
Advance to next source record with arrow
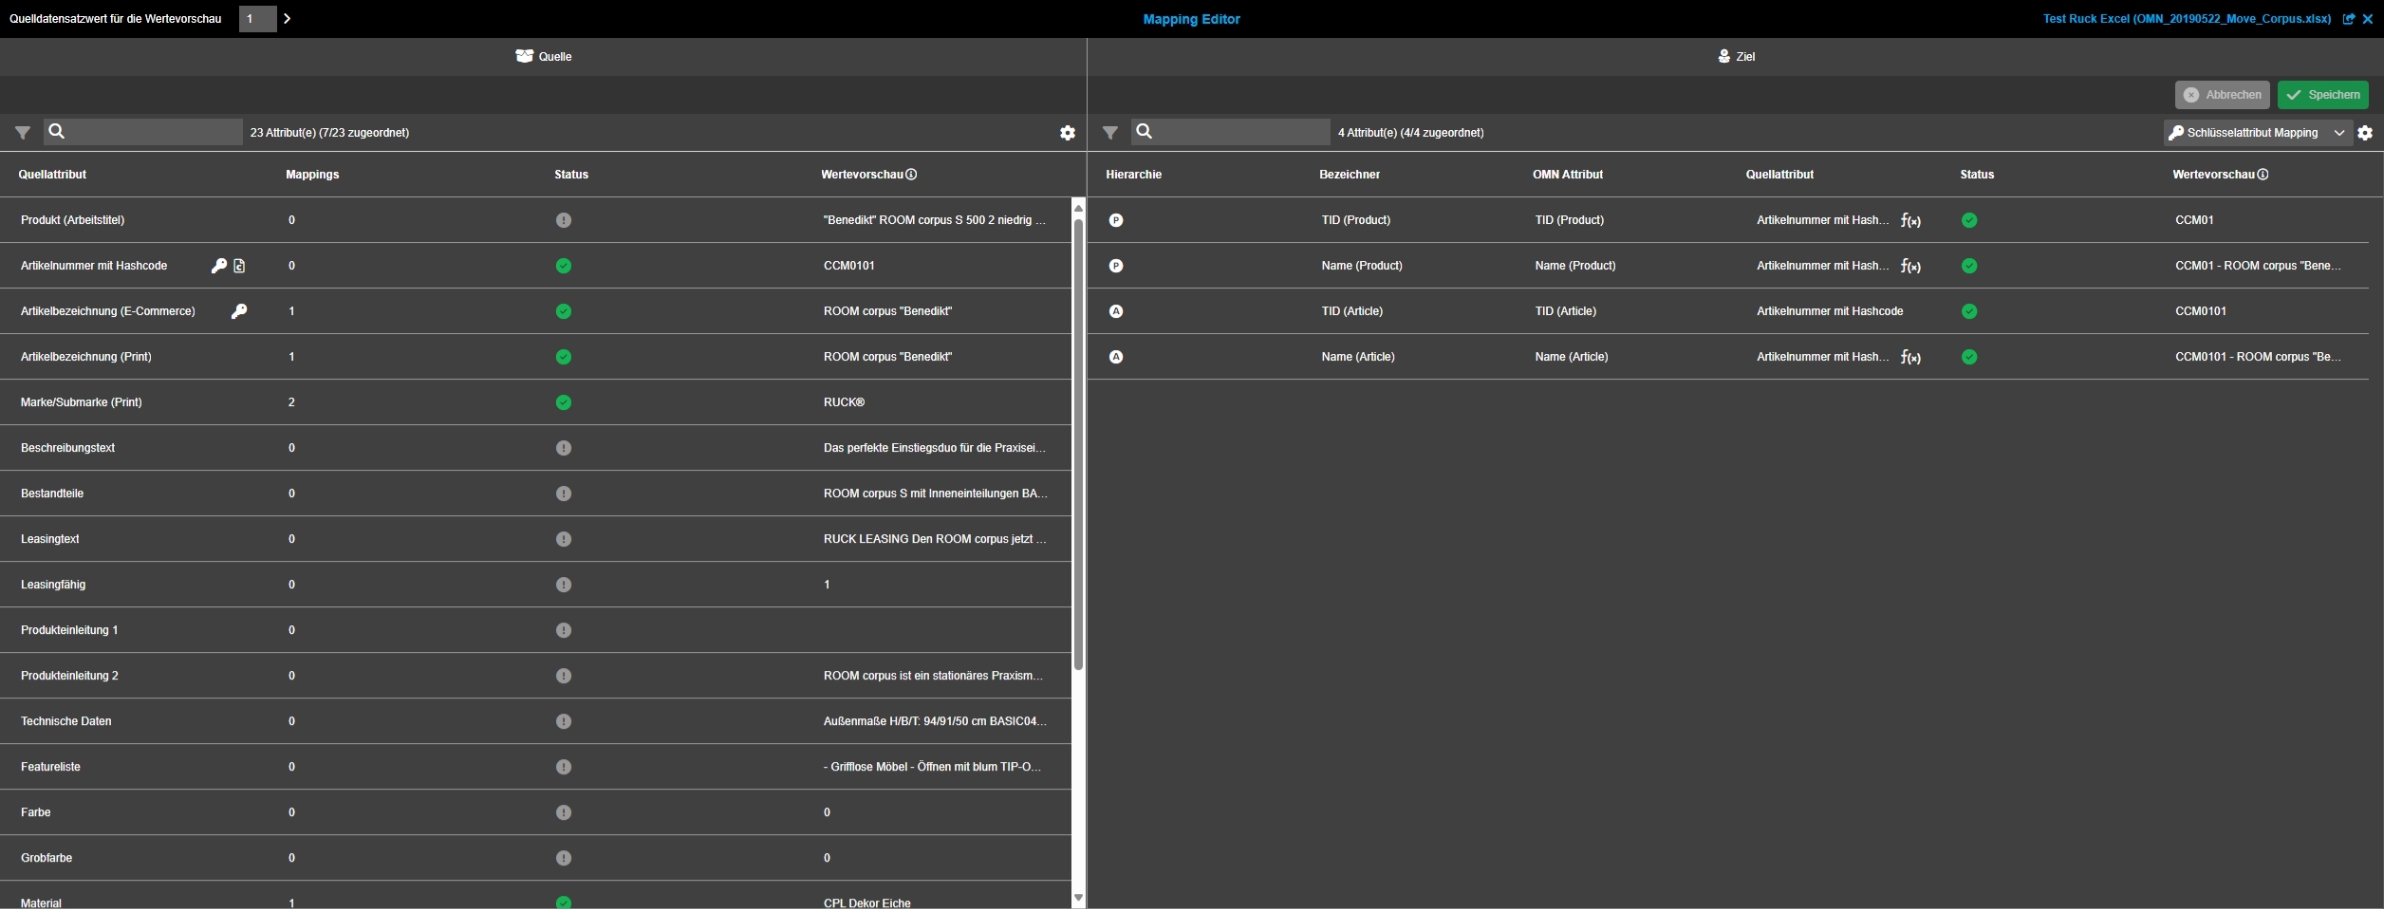pyautogui.click(x=287, y=19)
